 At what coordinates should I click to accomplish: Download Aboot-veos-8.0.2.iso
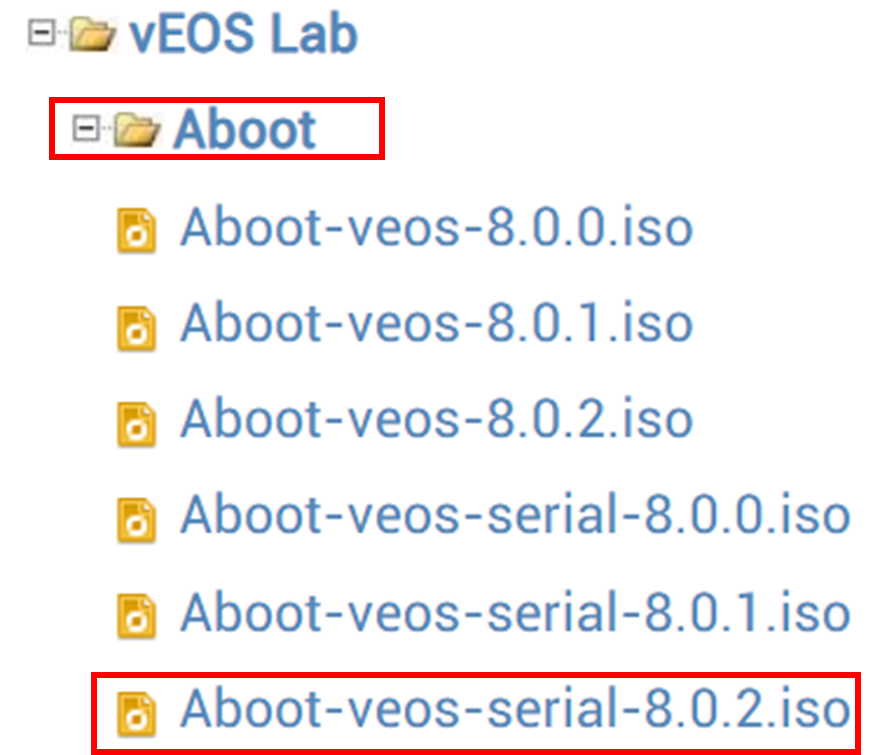[x=436, y=419]
